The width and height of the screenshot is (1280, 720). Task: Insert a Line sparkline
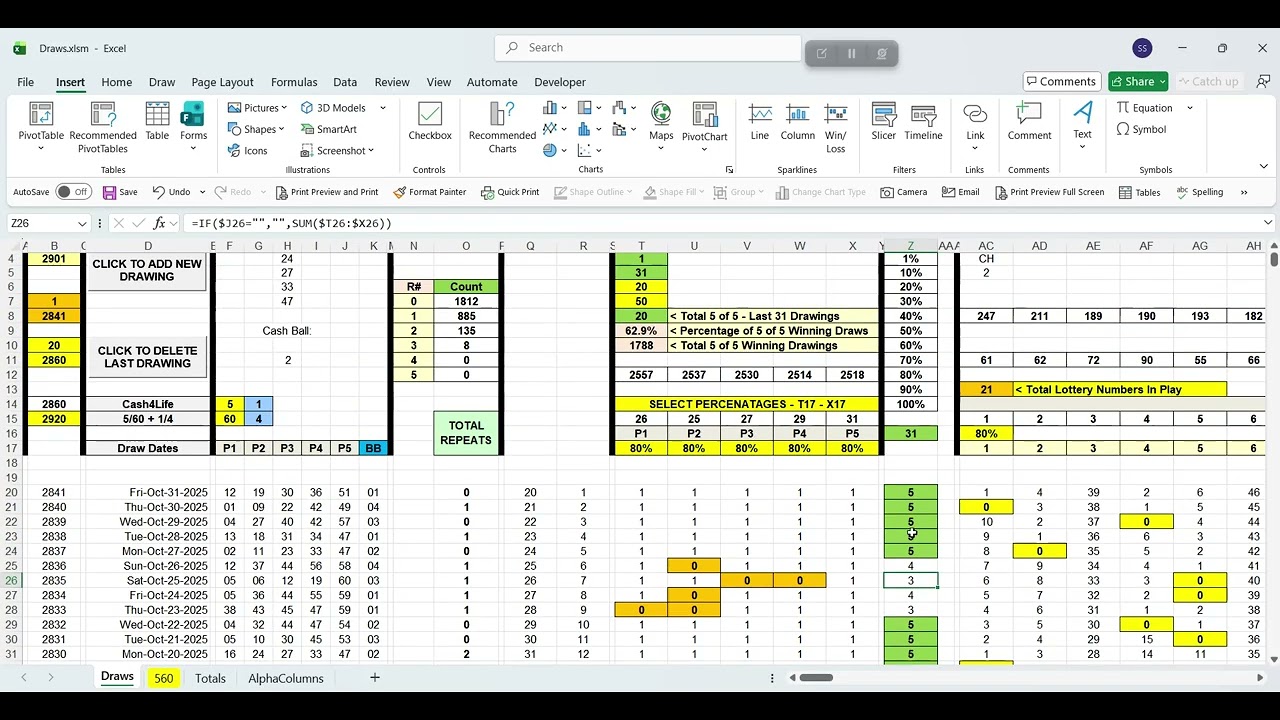click(760, 122)
